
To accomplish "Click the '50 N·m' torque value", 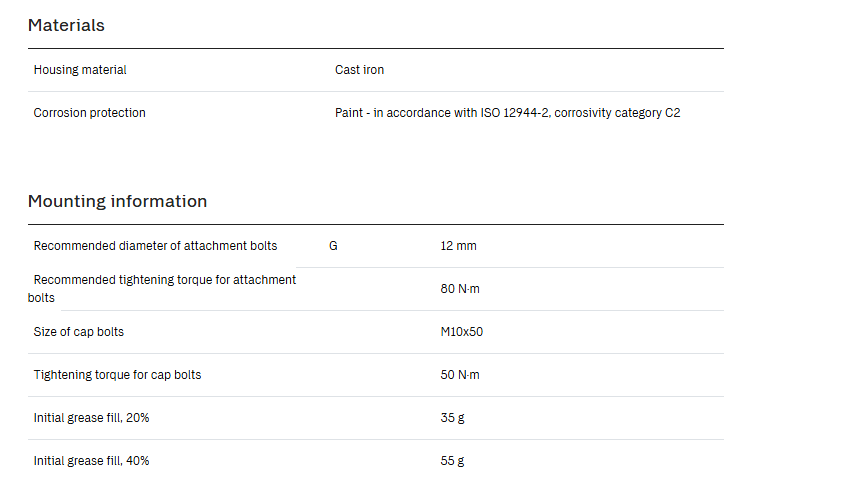I will coord(460,375).
